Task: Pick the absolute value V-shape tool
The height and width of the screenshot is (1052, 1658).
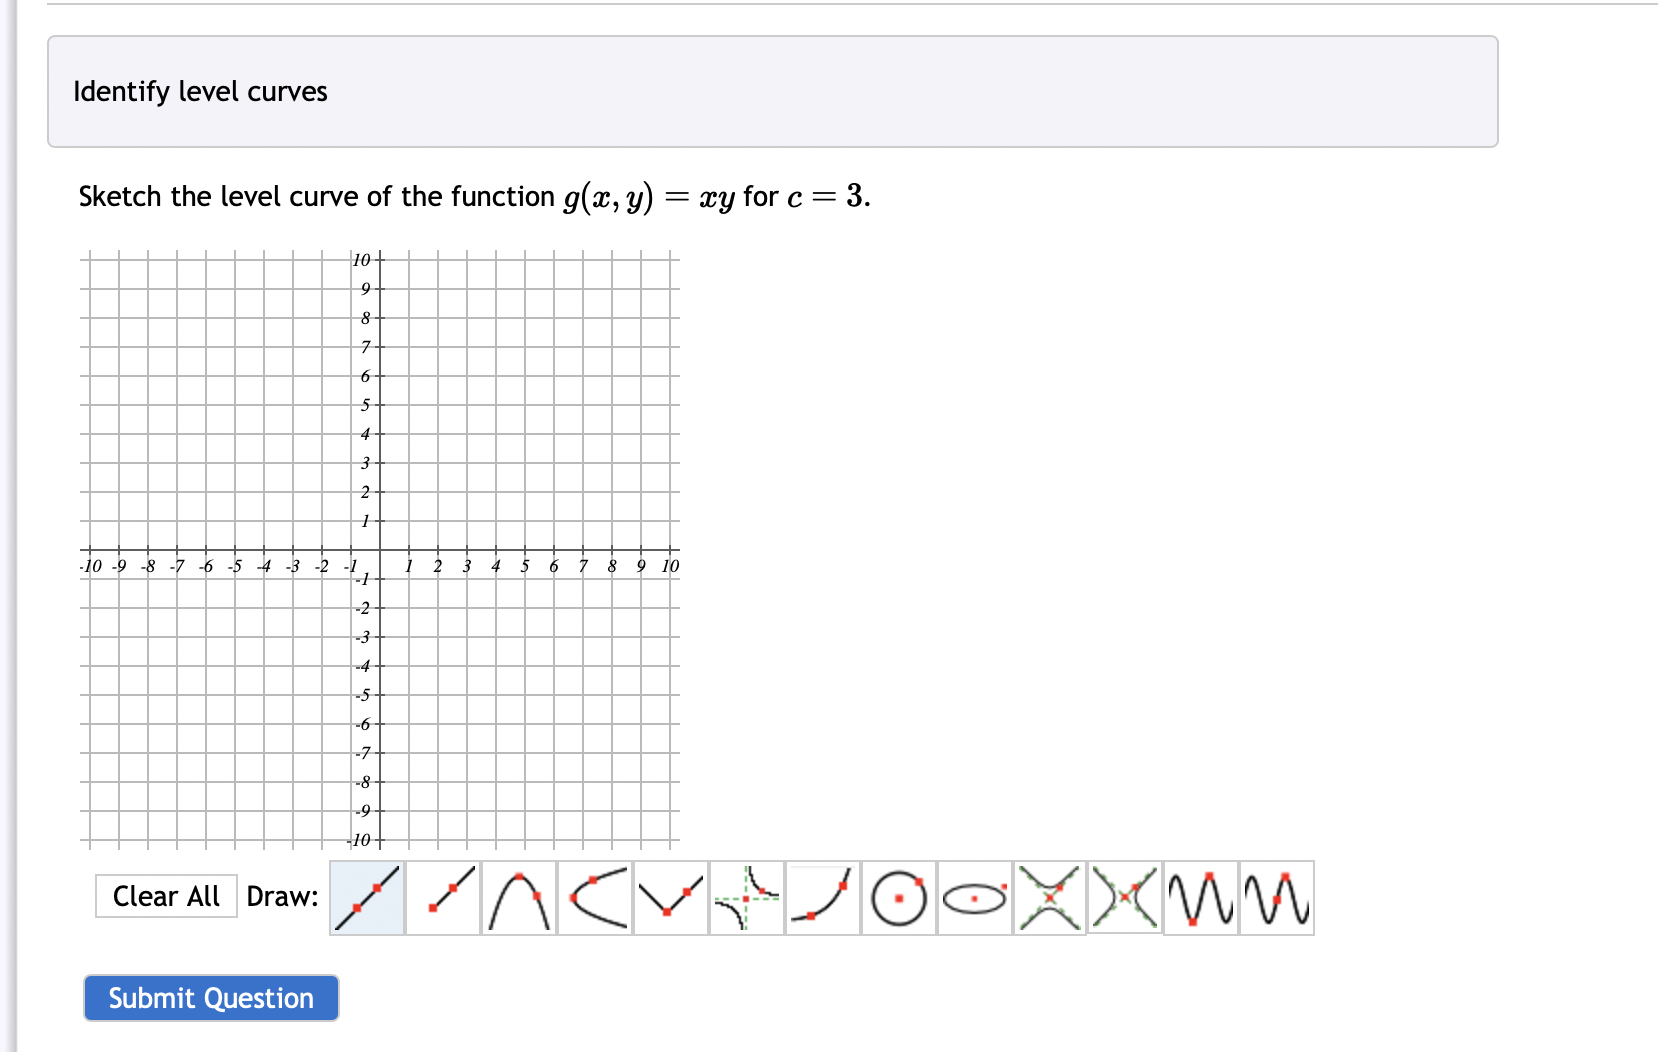Action: [671, 897]
